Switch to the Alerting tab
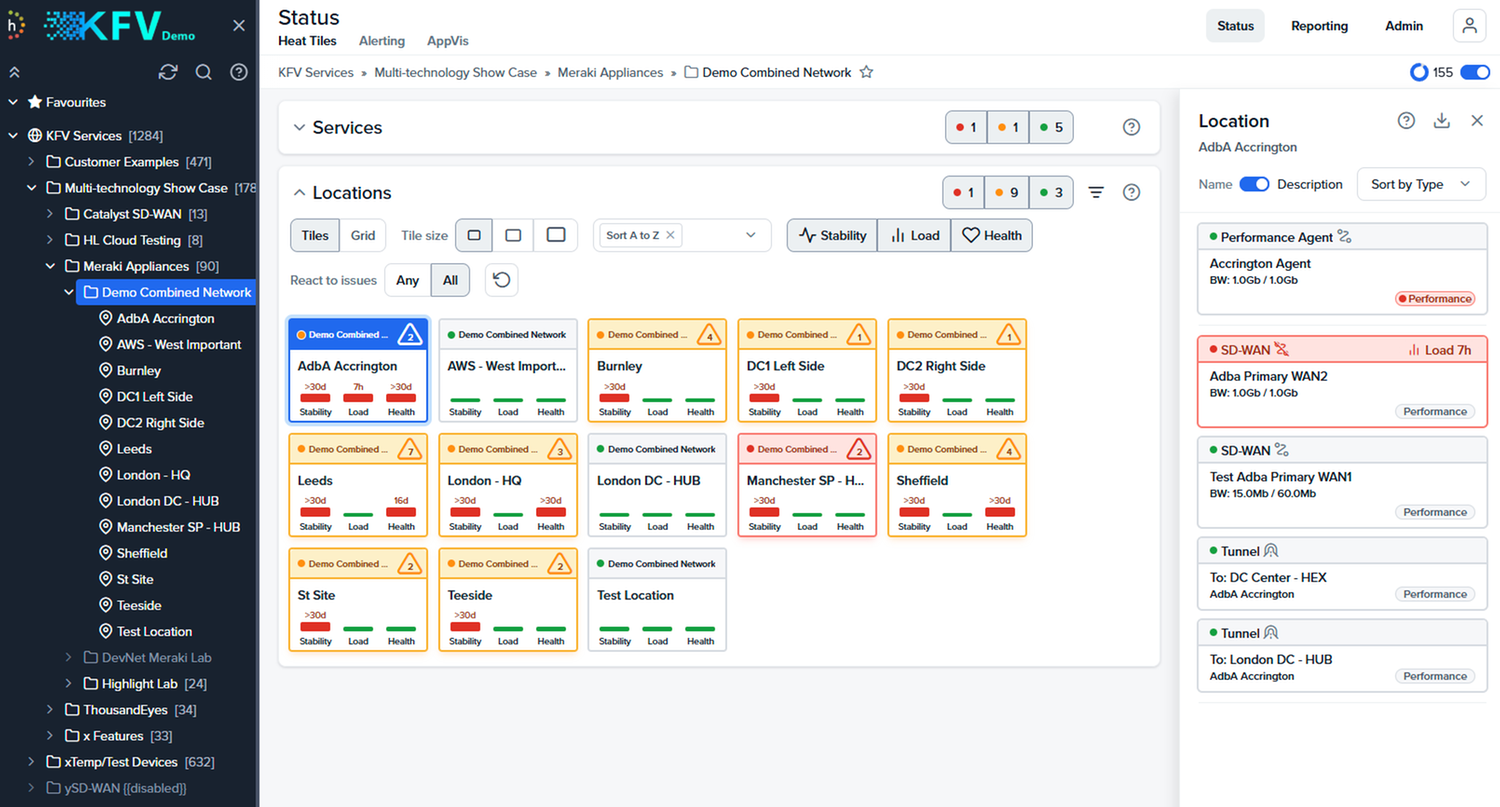This screenshot has height=807, width=1500. coord(382,41)
